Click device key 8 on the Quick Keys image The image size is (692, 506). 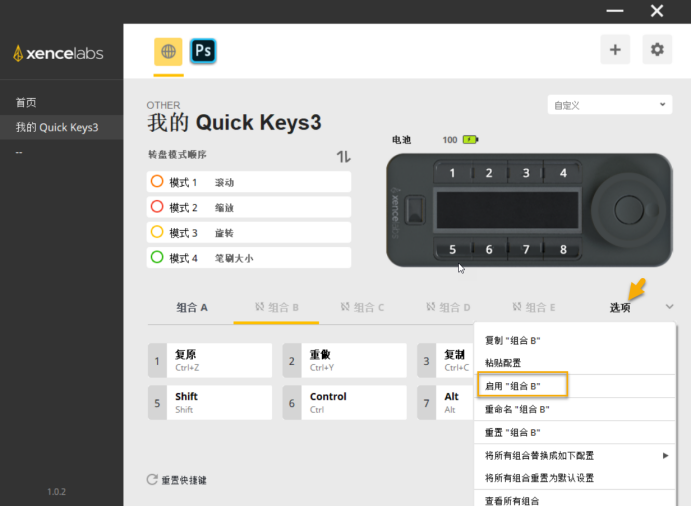tap(563, 249)
